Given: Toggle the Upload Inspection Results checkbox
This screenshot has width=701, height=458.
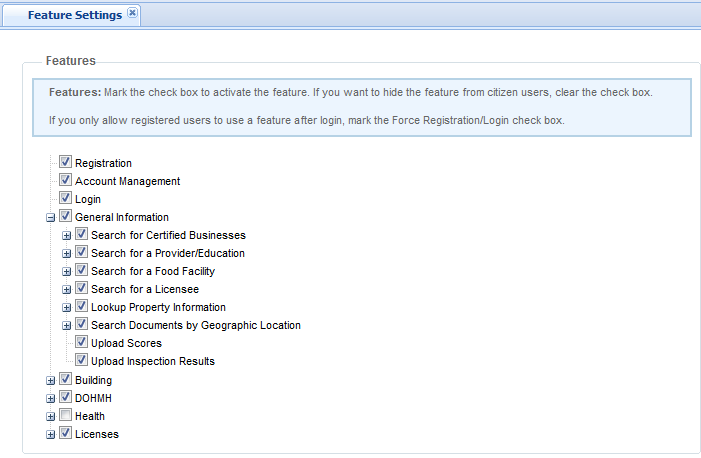Looking at the screenshot, I should coord(82,360).
